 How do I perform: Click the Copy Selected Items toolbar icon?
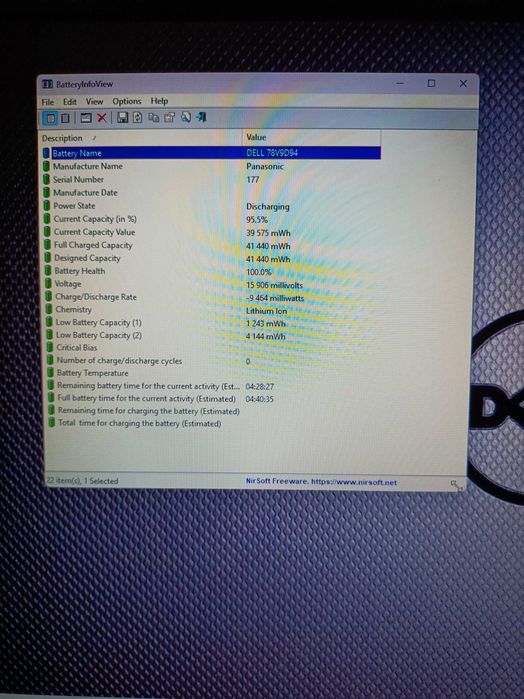154,117
